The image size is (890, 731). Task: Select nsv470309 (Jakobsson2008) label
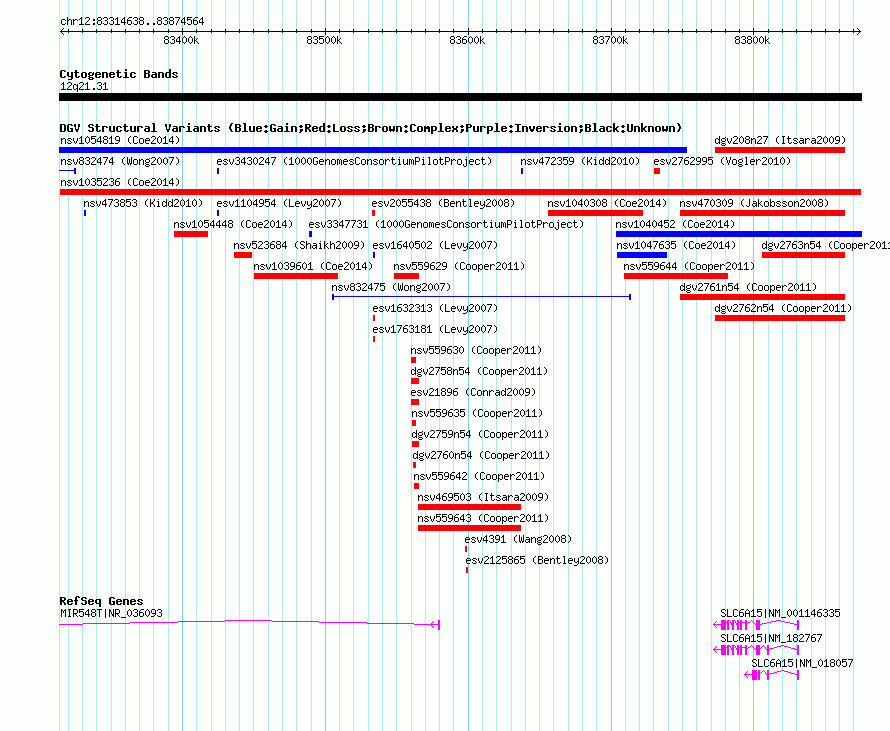[754, 203]
